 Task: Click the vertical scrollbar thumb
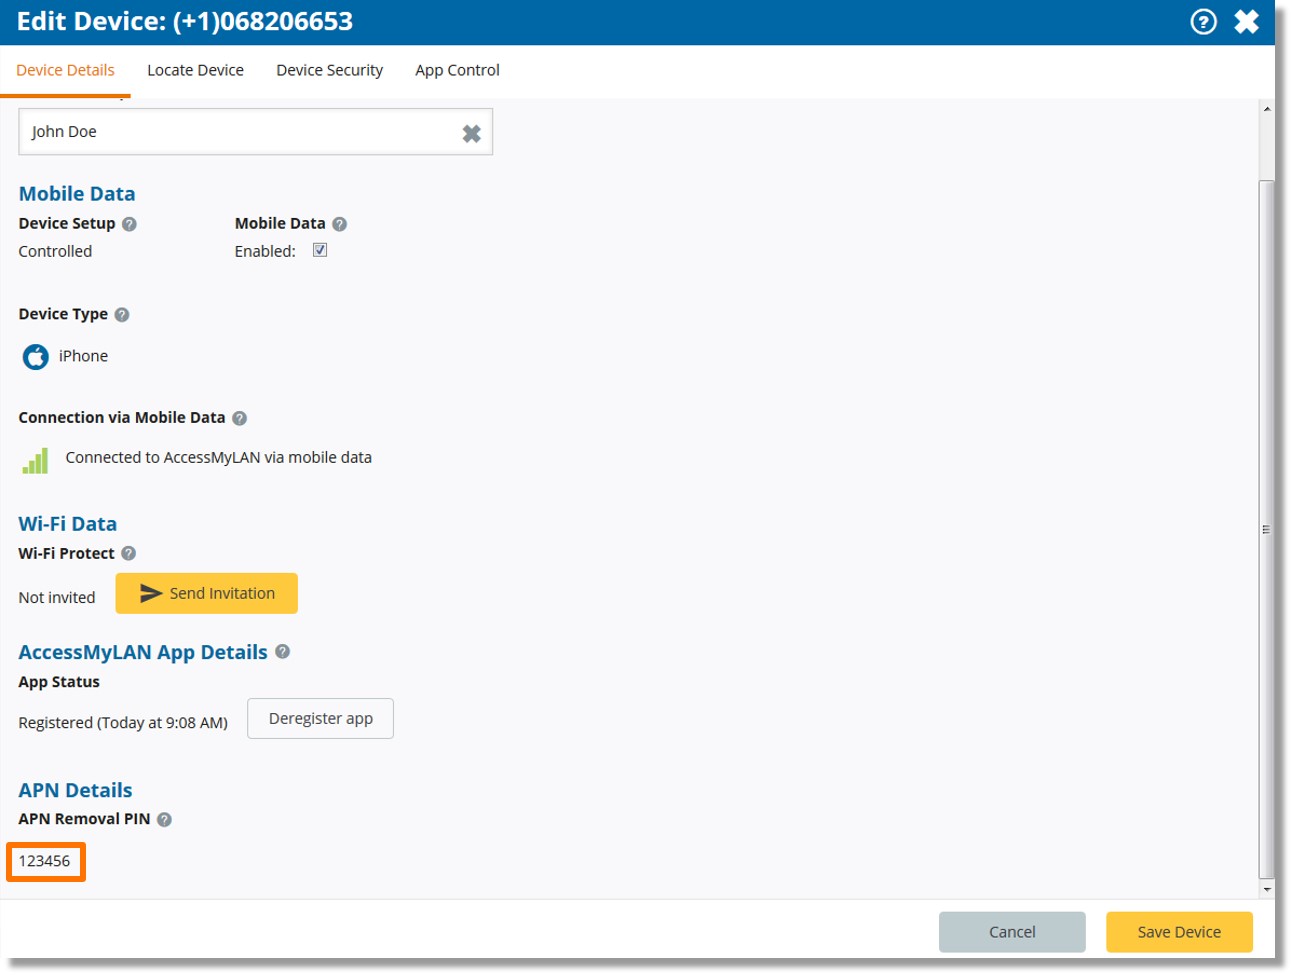(1267, 528)
